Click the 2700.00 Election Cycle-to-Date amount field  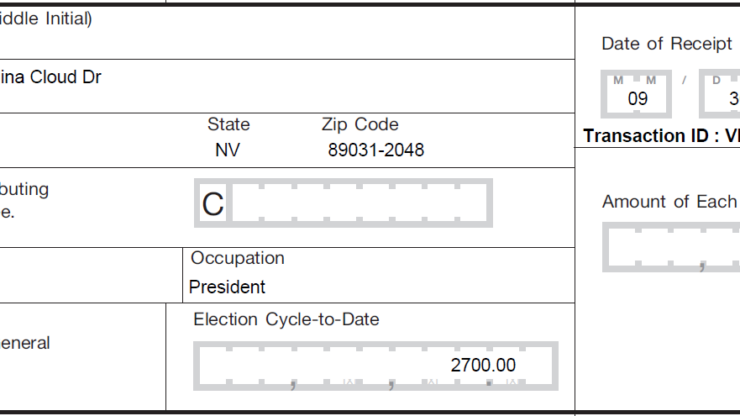coord(376,366)
